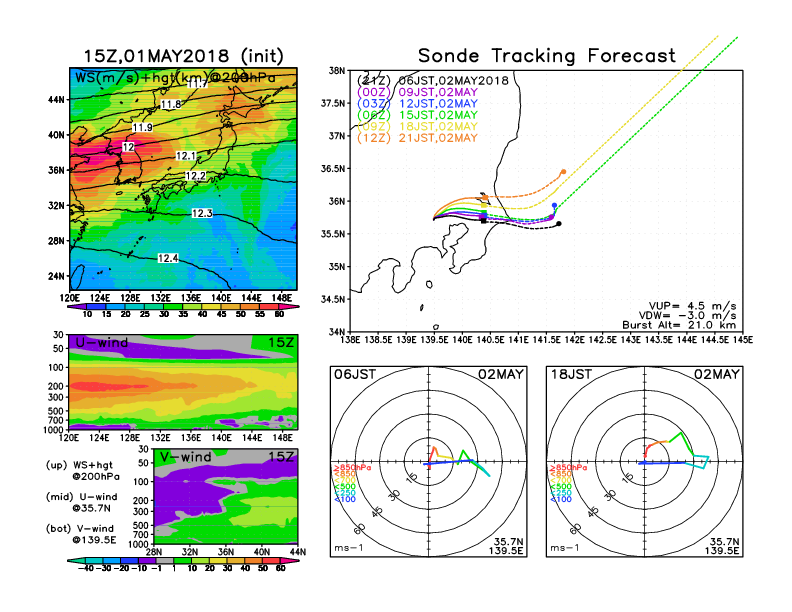Click the "35.7N 139.5E" label in 18JST hodograph

[722, 546]
